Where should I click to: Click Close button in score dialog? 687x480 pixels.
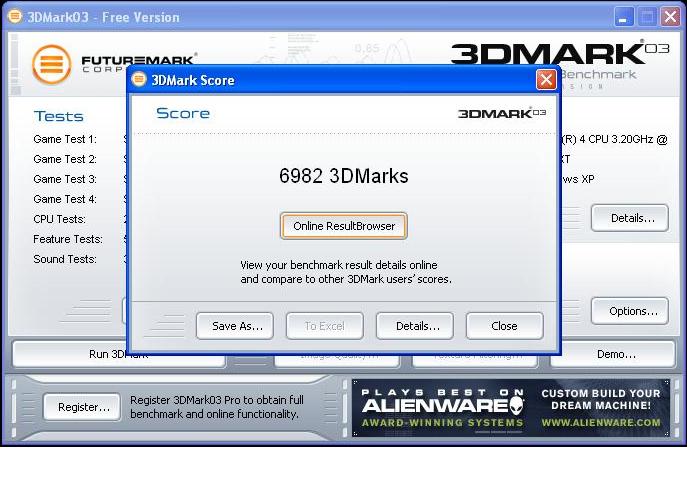pos(505,326)
